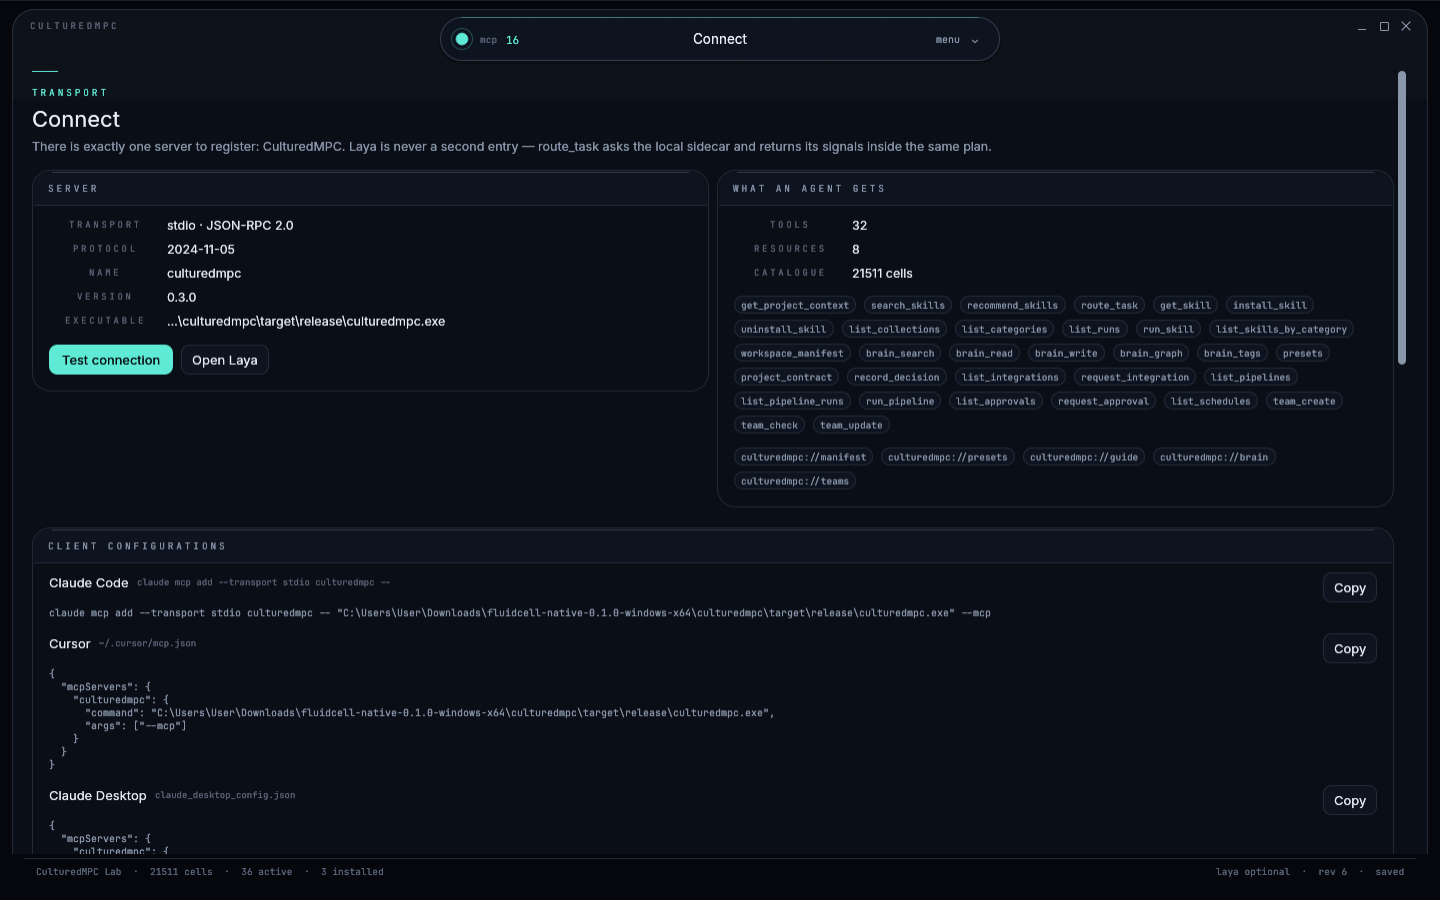1440x900 pixels.
Task: Click 3 installed in status bar
Action: pyautogui.click(x=352, y=872)
